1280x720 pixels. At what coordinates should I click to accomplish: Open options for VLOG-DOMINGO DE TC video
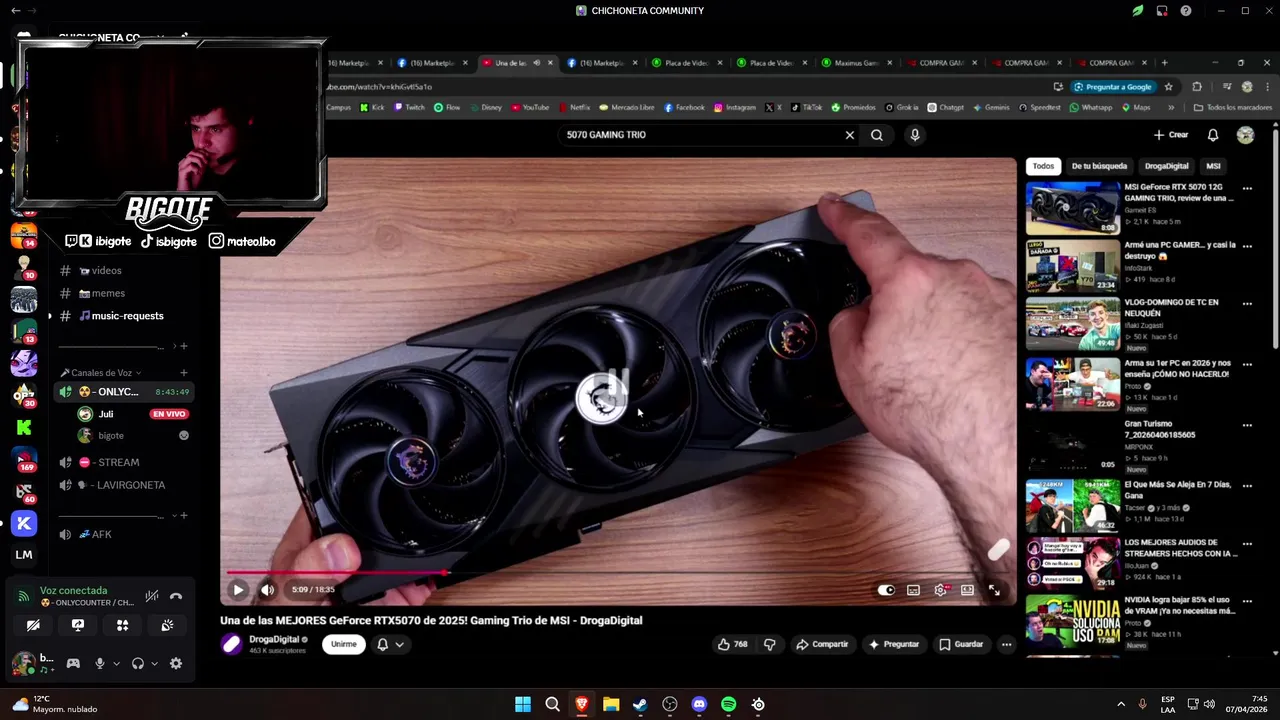pos(1247,303)
